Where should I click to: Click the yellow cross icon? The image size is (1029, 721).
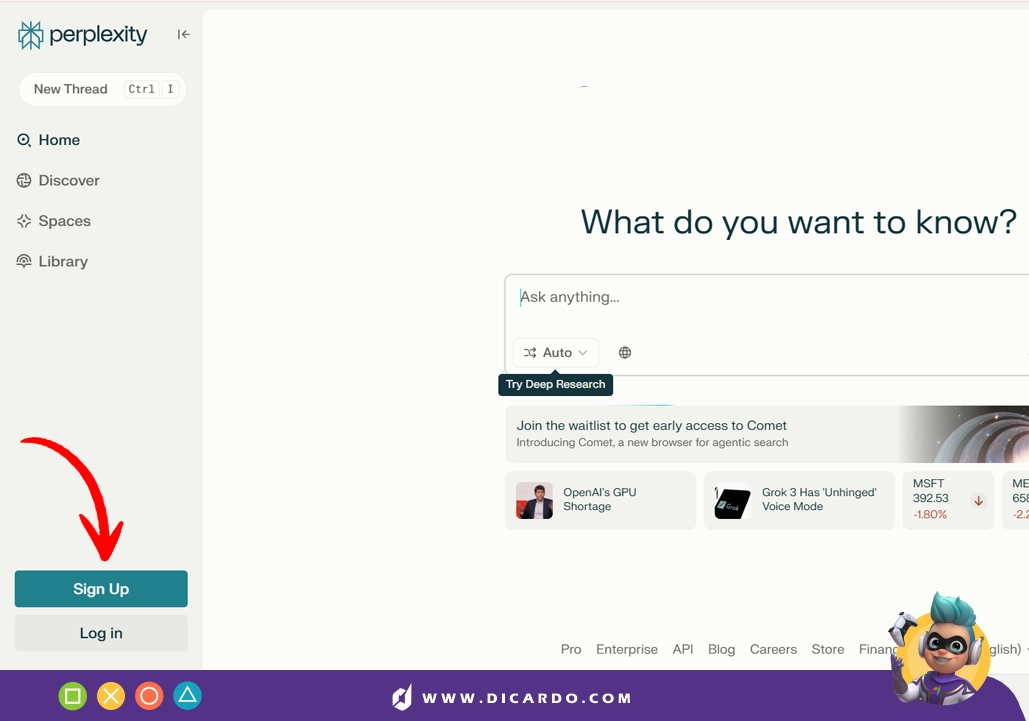click(111, 696)
